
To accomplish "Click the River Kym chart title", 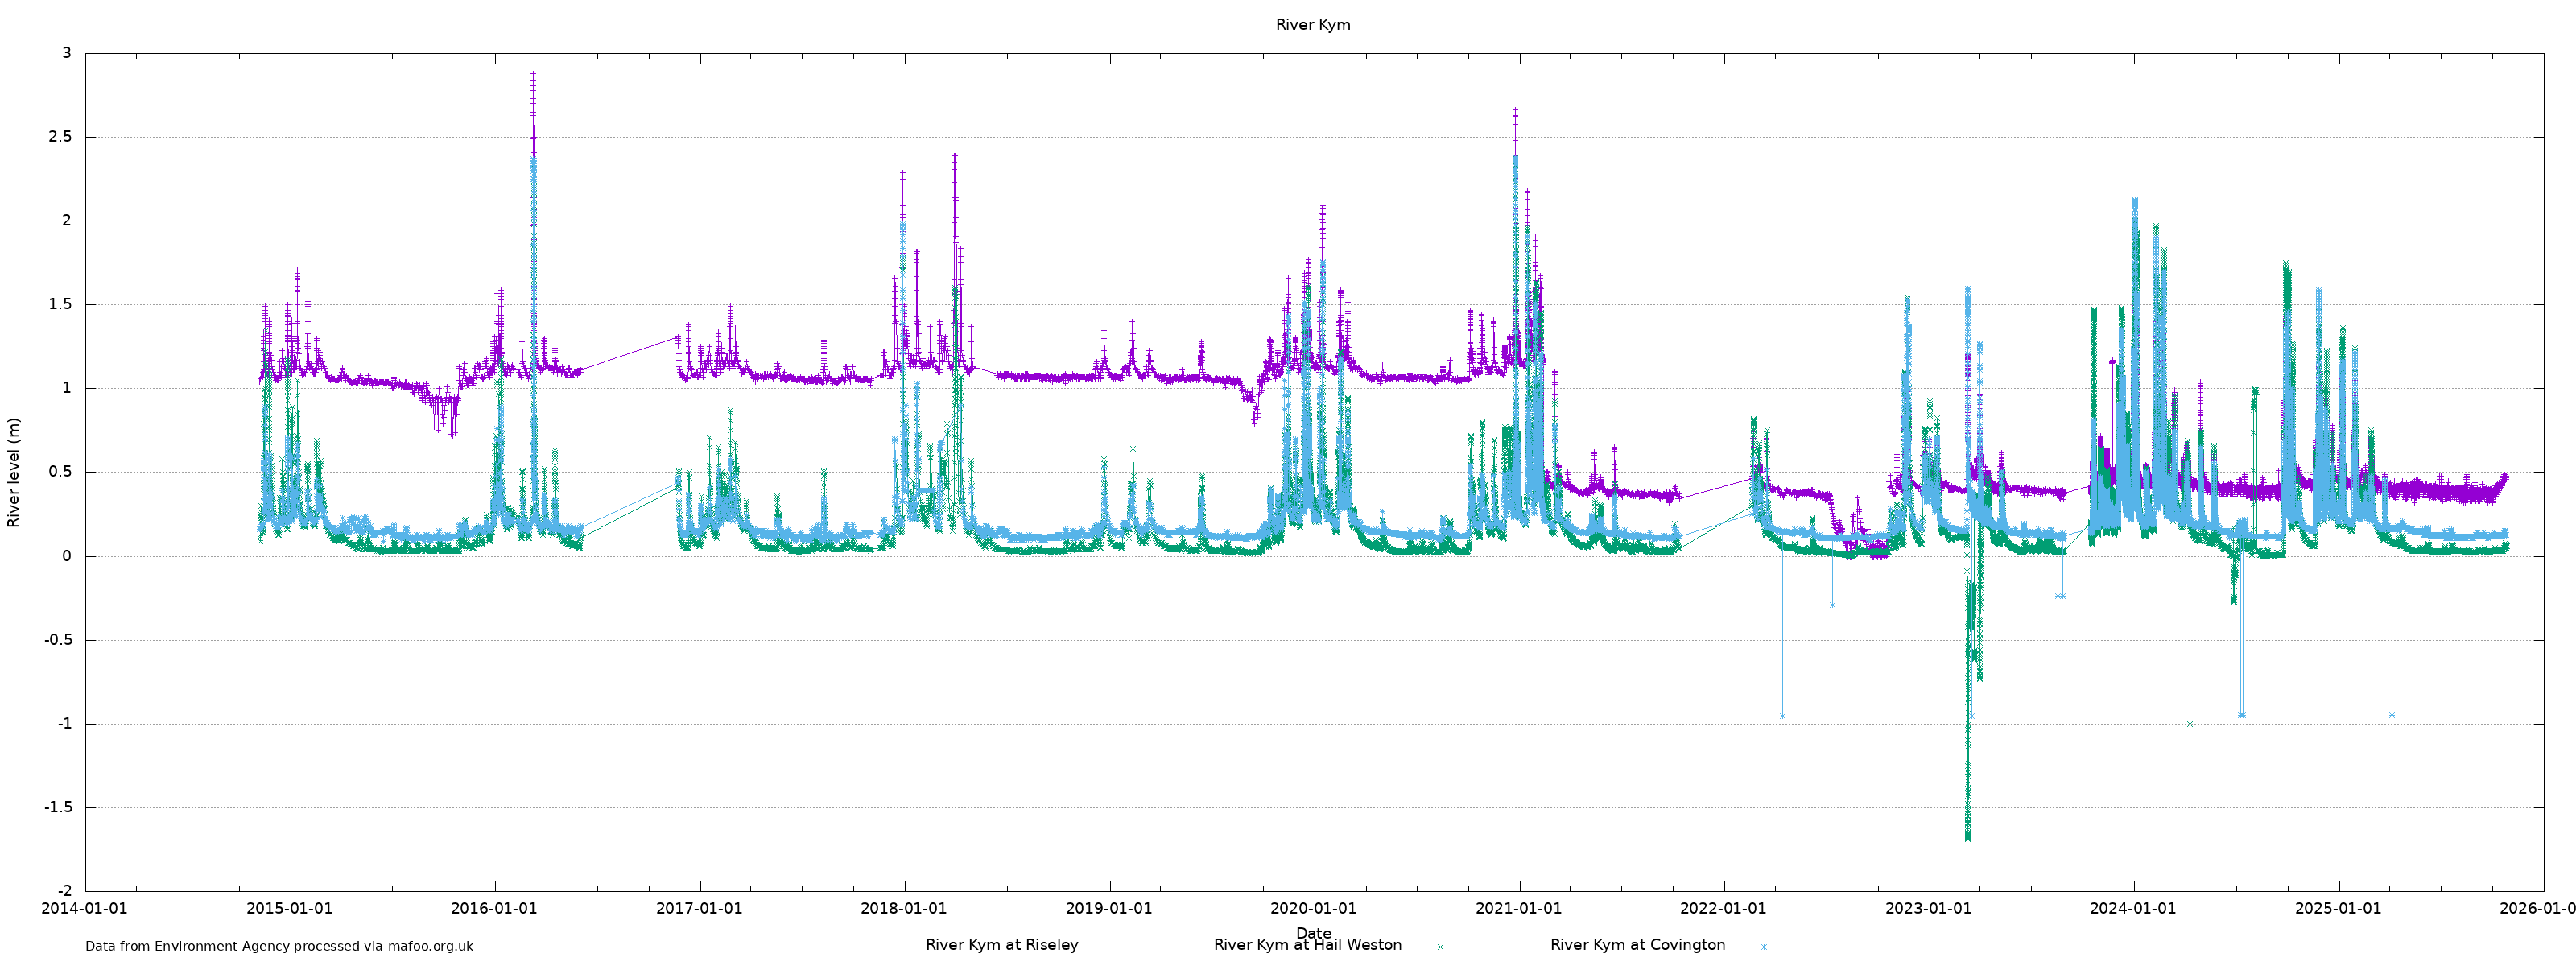I will (x=1312, y=25).
